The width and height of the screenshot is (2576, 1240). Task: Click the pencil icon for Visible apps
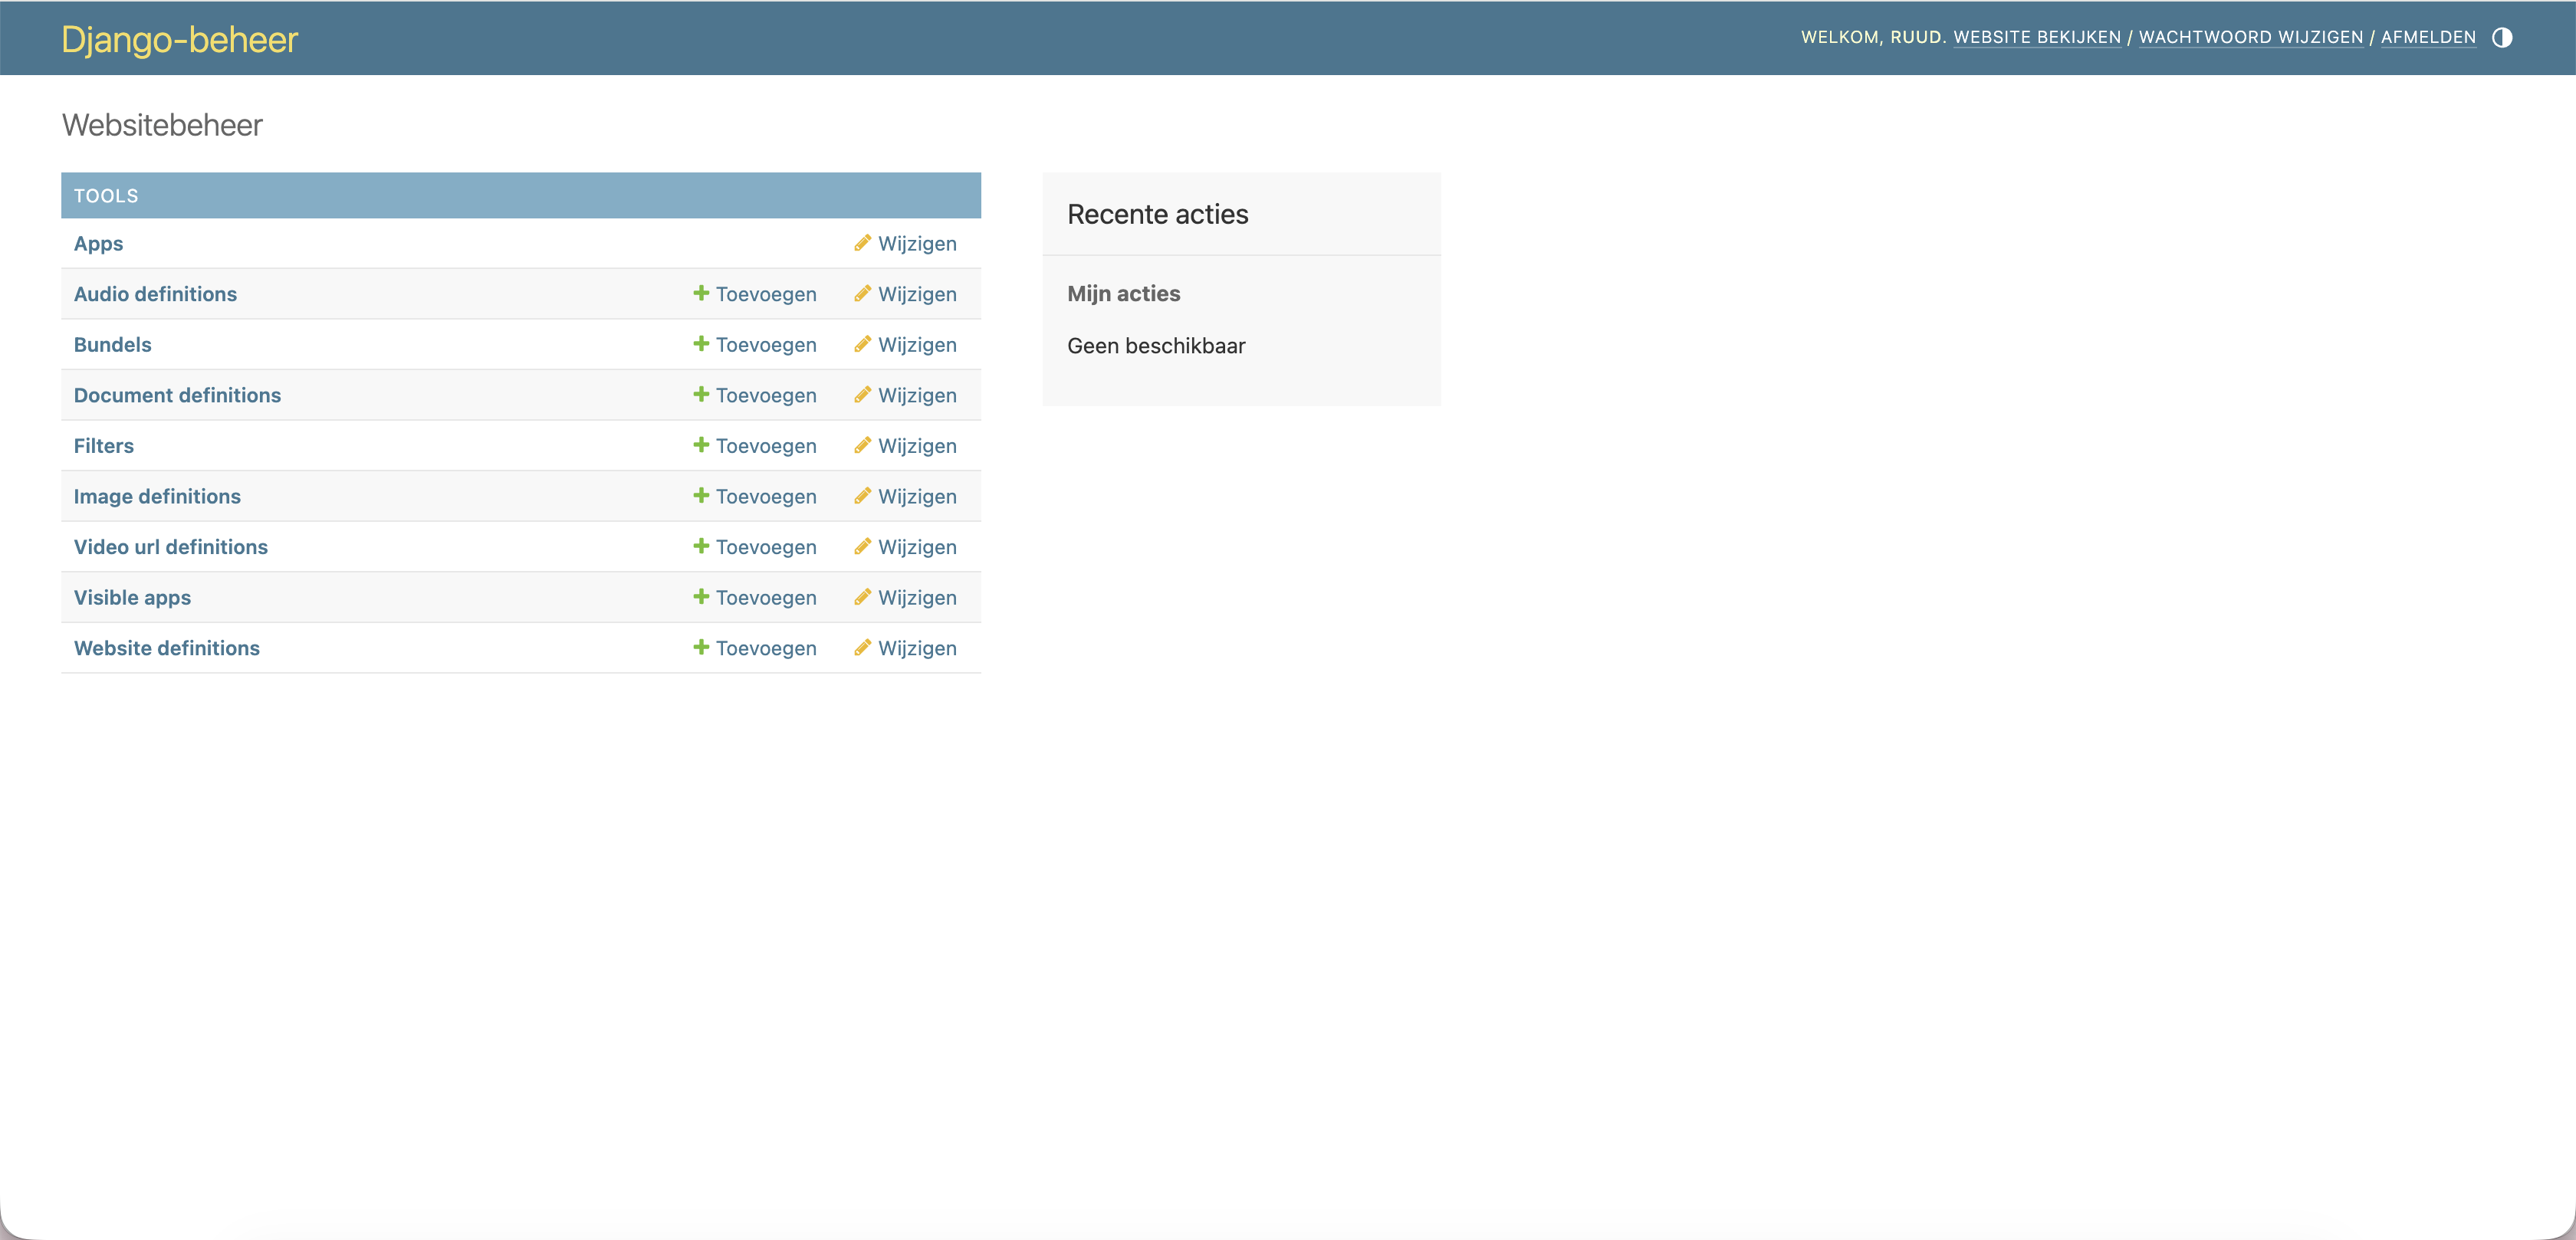[x=862, y=597]
